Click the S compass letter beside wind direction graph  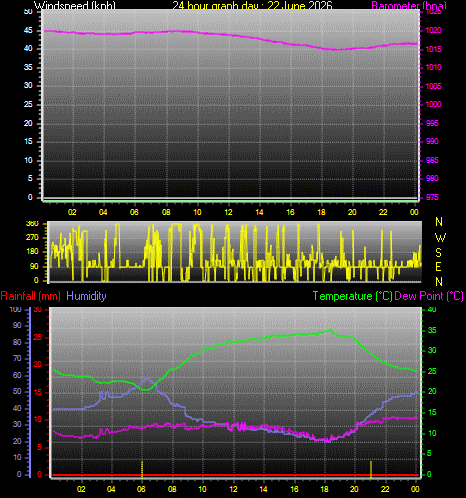439,253
